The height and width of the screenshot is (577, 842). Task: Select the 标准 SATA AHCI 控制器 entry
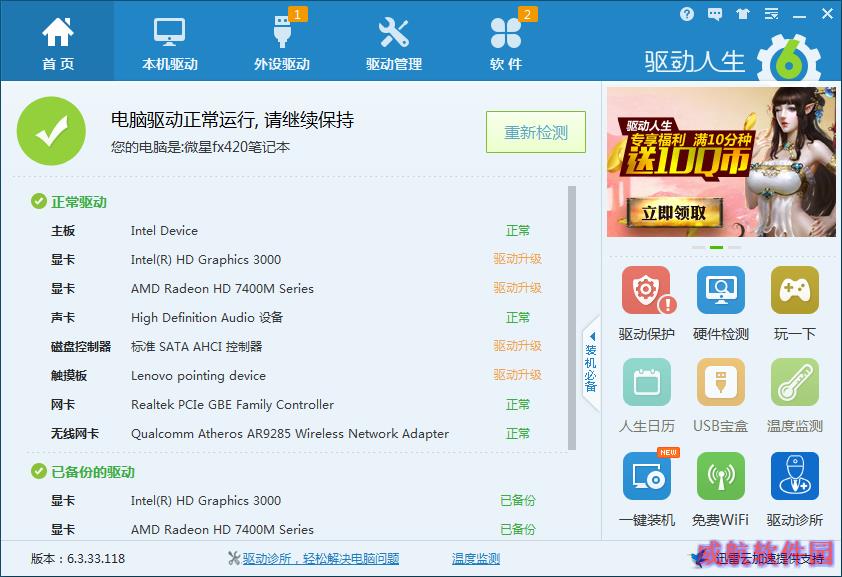[x=296, y=346]
